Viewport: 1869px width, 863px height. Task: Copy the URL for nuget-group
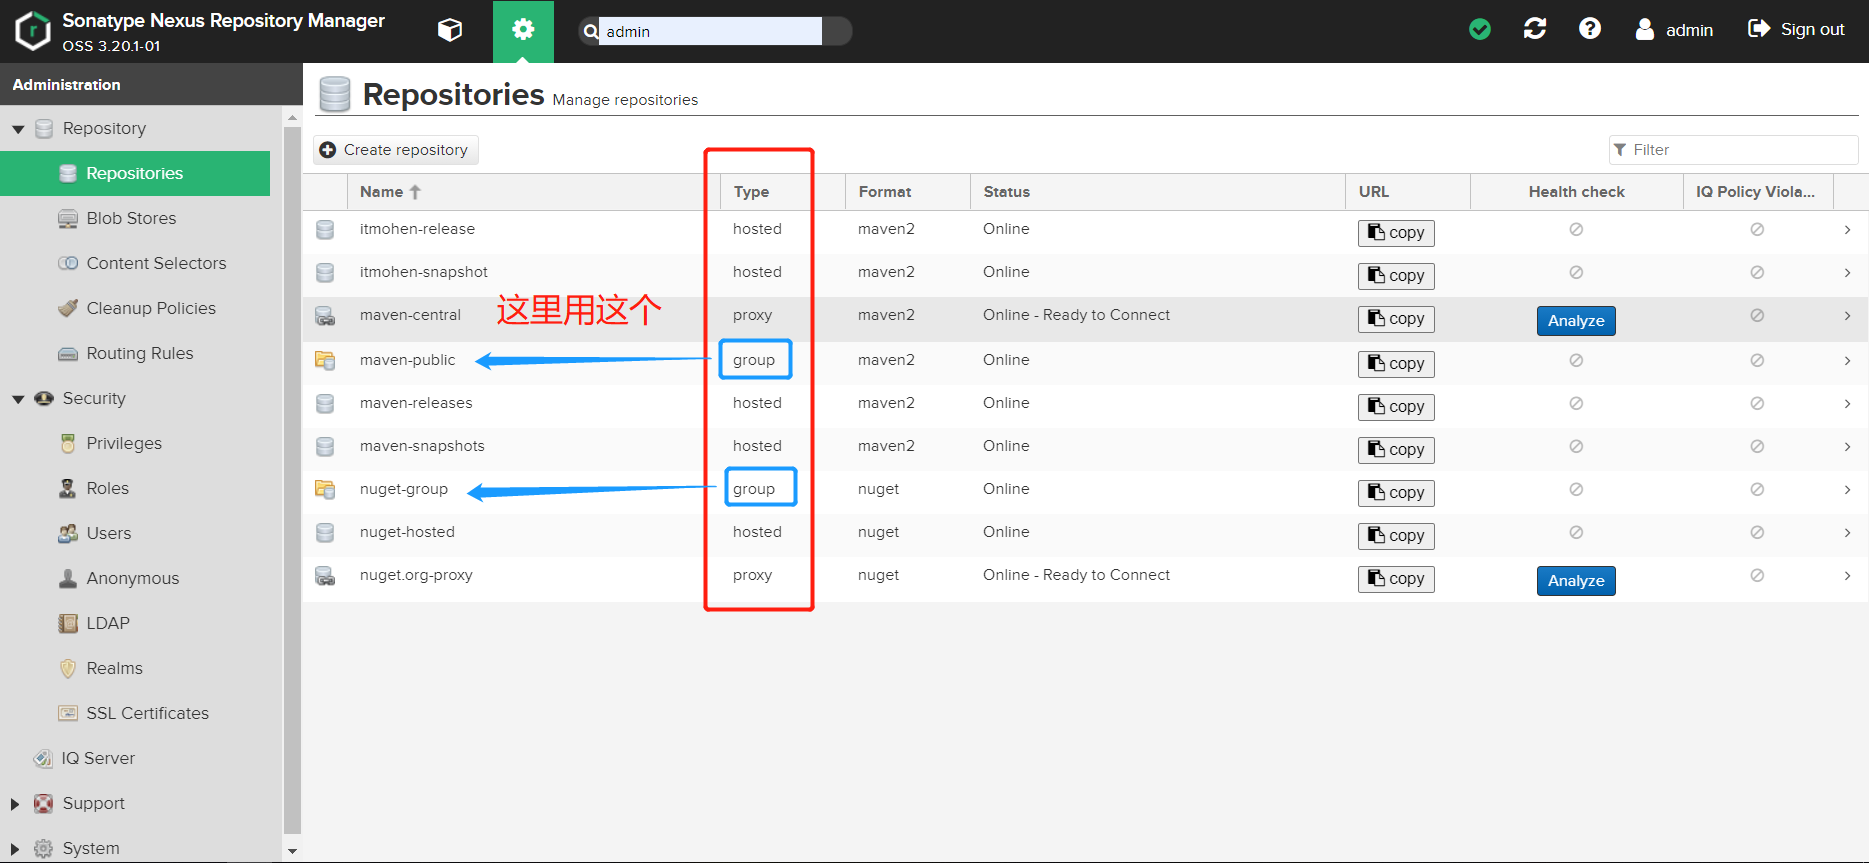(1396, 493)
